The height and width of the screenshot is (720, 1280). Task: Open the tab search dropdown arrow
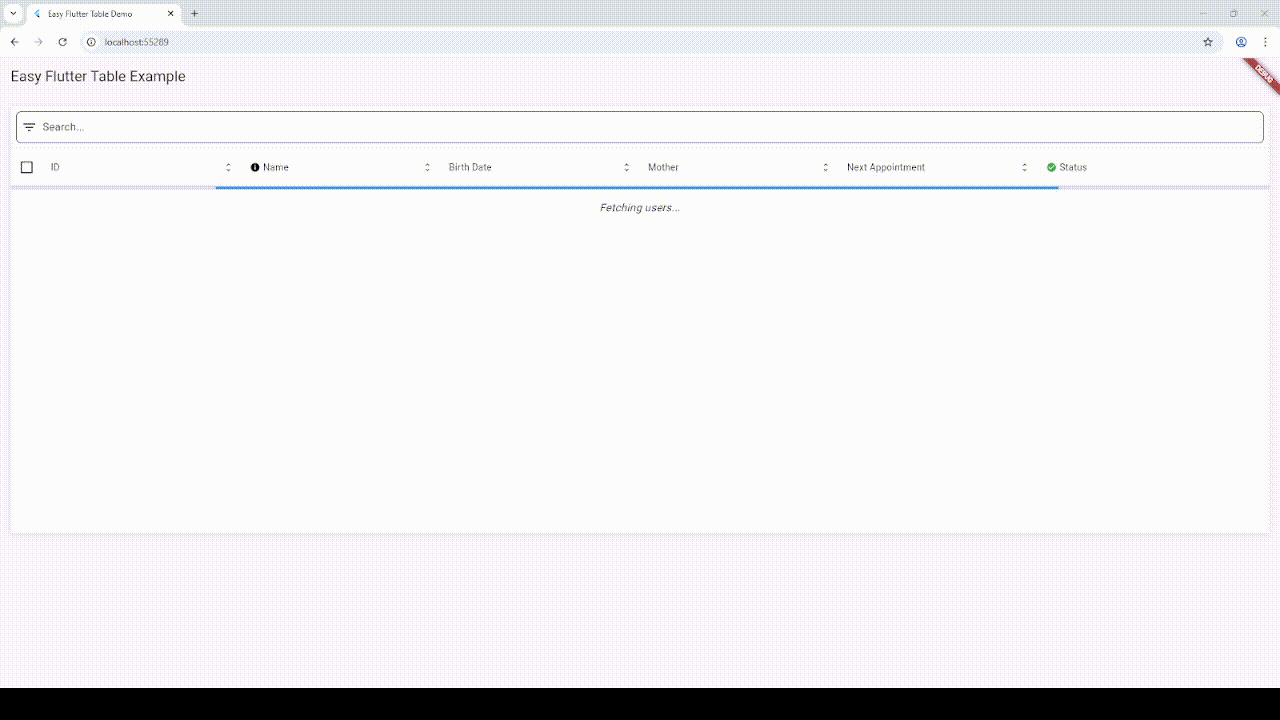tap(13, 14)
